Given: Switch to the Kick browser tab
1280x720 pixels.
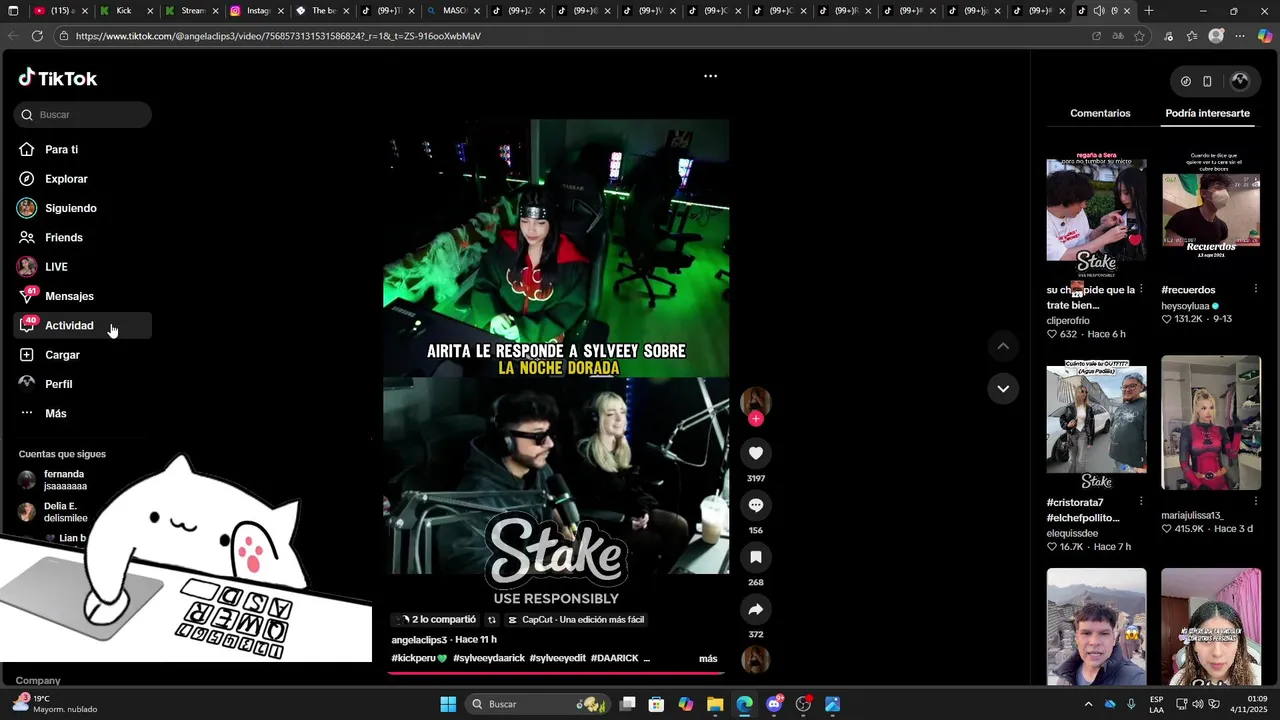Looking at the screenshot, I should pos(128,11).
